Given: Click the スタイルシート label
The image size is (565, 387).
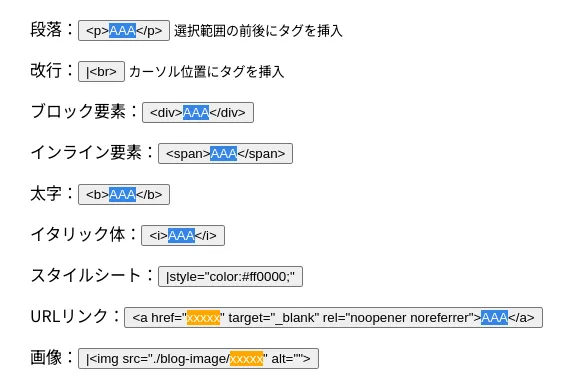Looking at the screenshot, I should pyautogui.click(x=86, y=276).
